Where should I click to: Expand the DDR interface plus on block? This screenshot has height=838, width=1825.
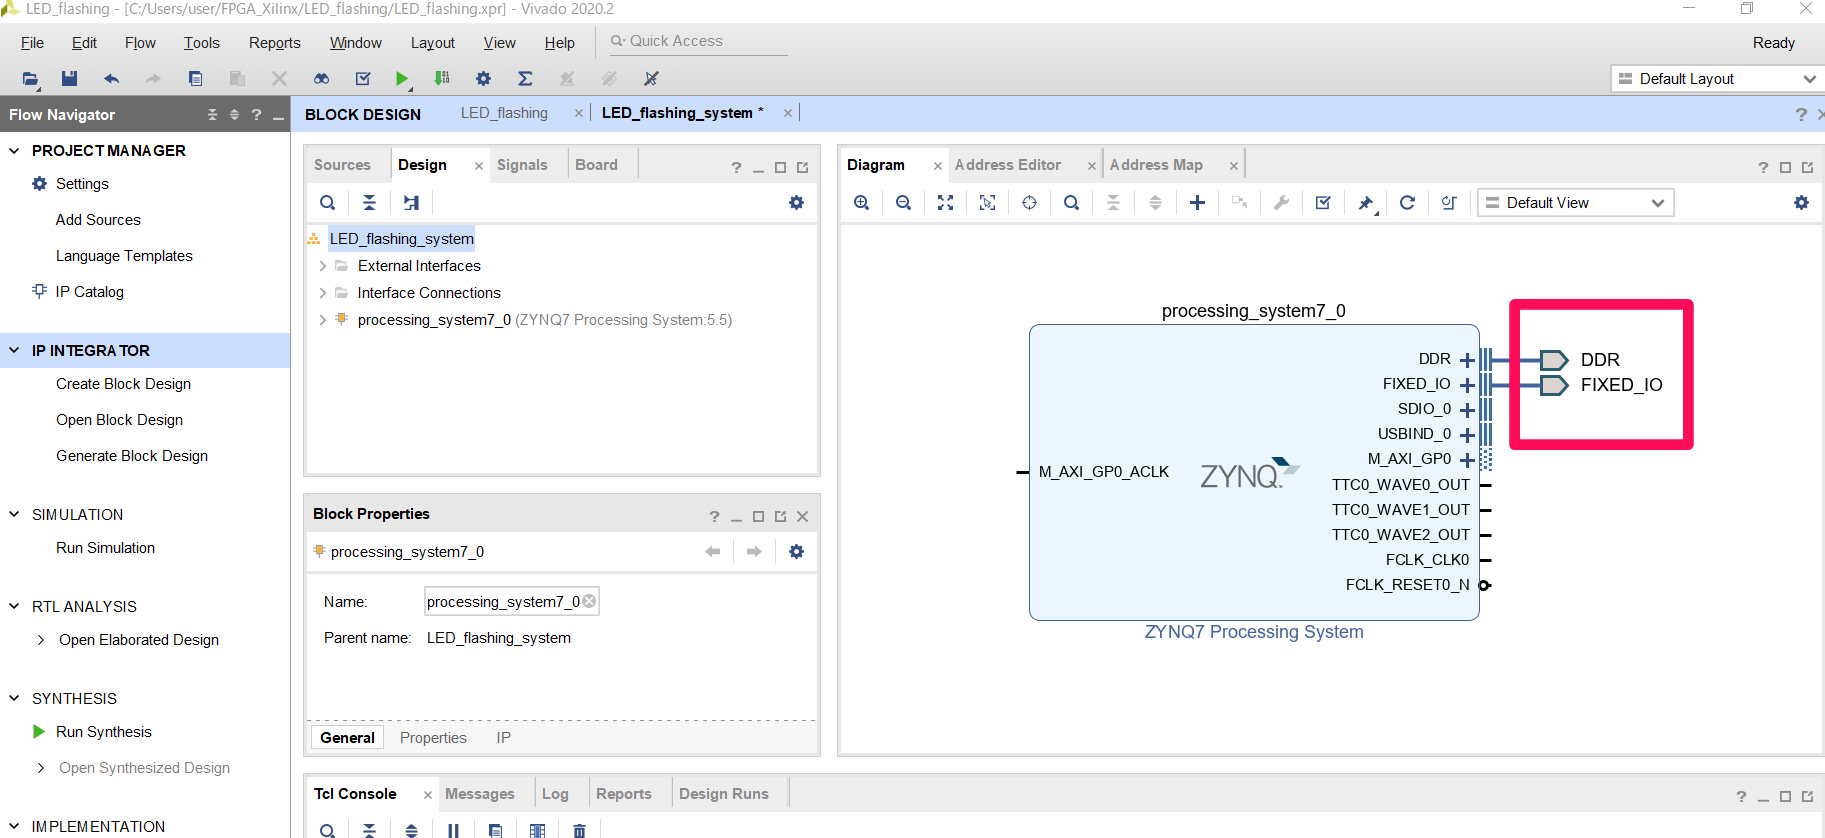[1467, 360]
